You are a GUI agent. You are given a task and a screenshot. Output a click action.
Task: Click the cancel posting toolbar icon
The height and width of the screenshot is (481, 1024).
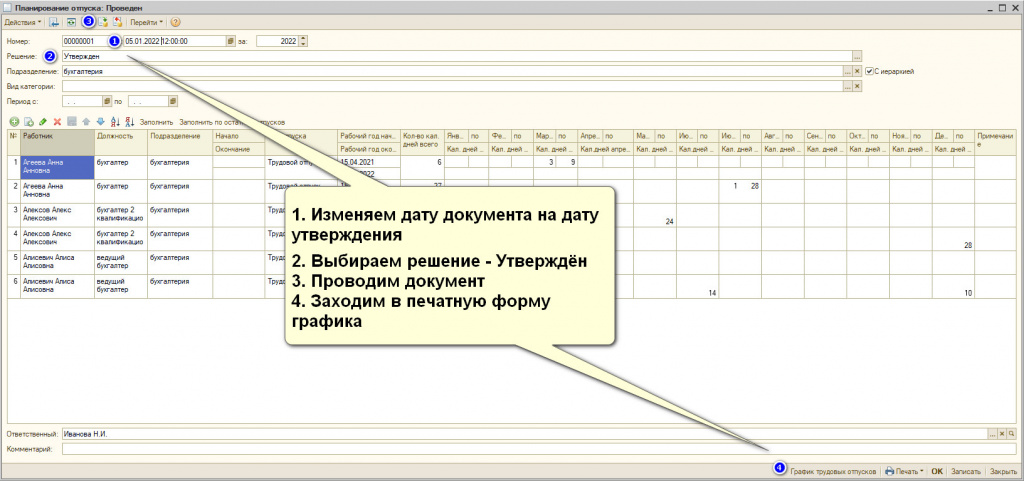coord(118,22)
